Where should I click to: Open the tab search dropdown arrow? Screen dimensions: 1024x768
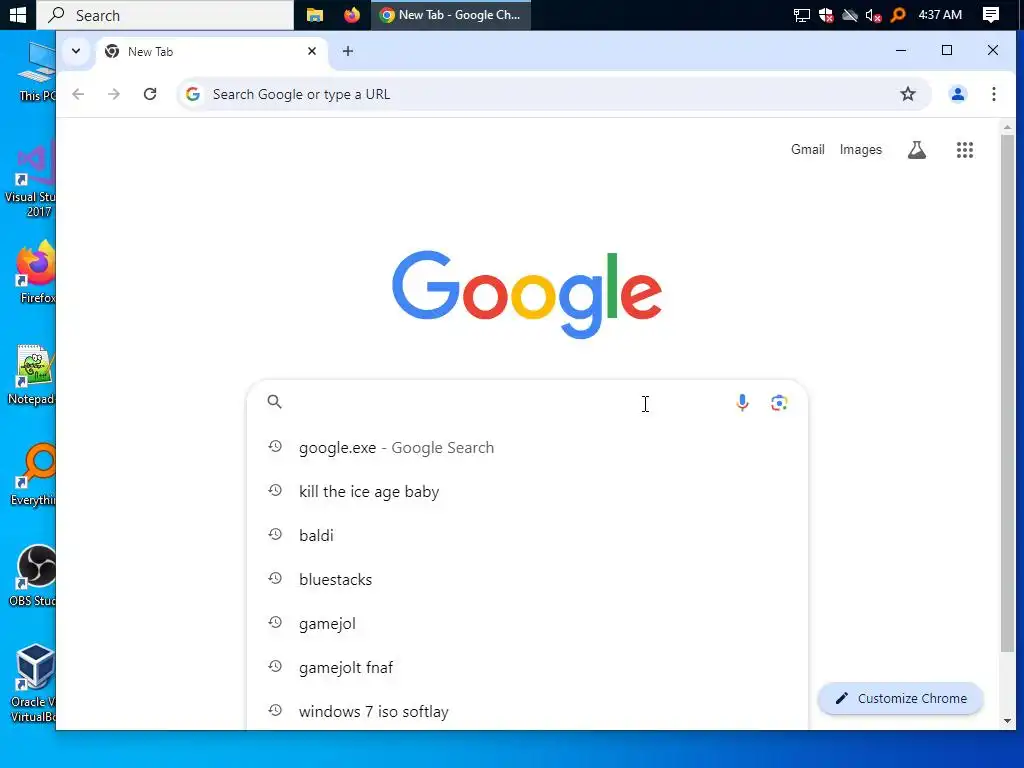tap(76, 51)
